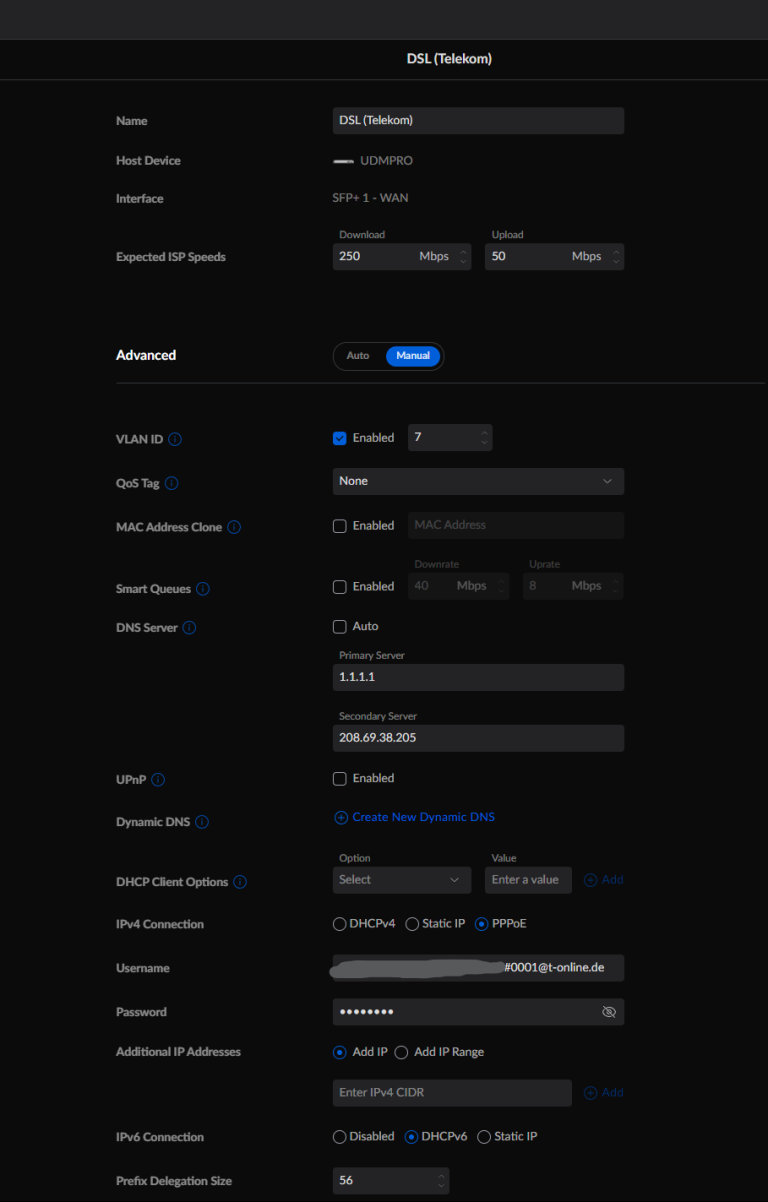Image resolution: width=768 pixels, height=1202 pixels.
Task: Toggle password visibility eye icon
Action: coord(609,1012)
